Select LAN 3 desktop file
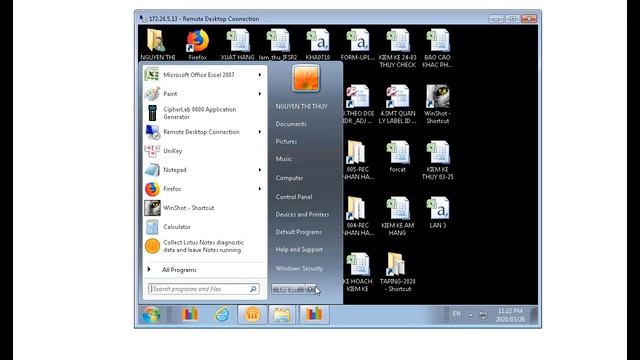The image size is (640, 360). [x=438, y=213]
